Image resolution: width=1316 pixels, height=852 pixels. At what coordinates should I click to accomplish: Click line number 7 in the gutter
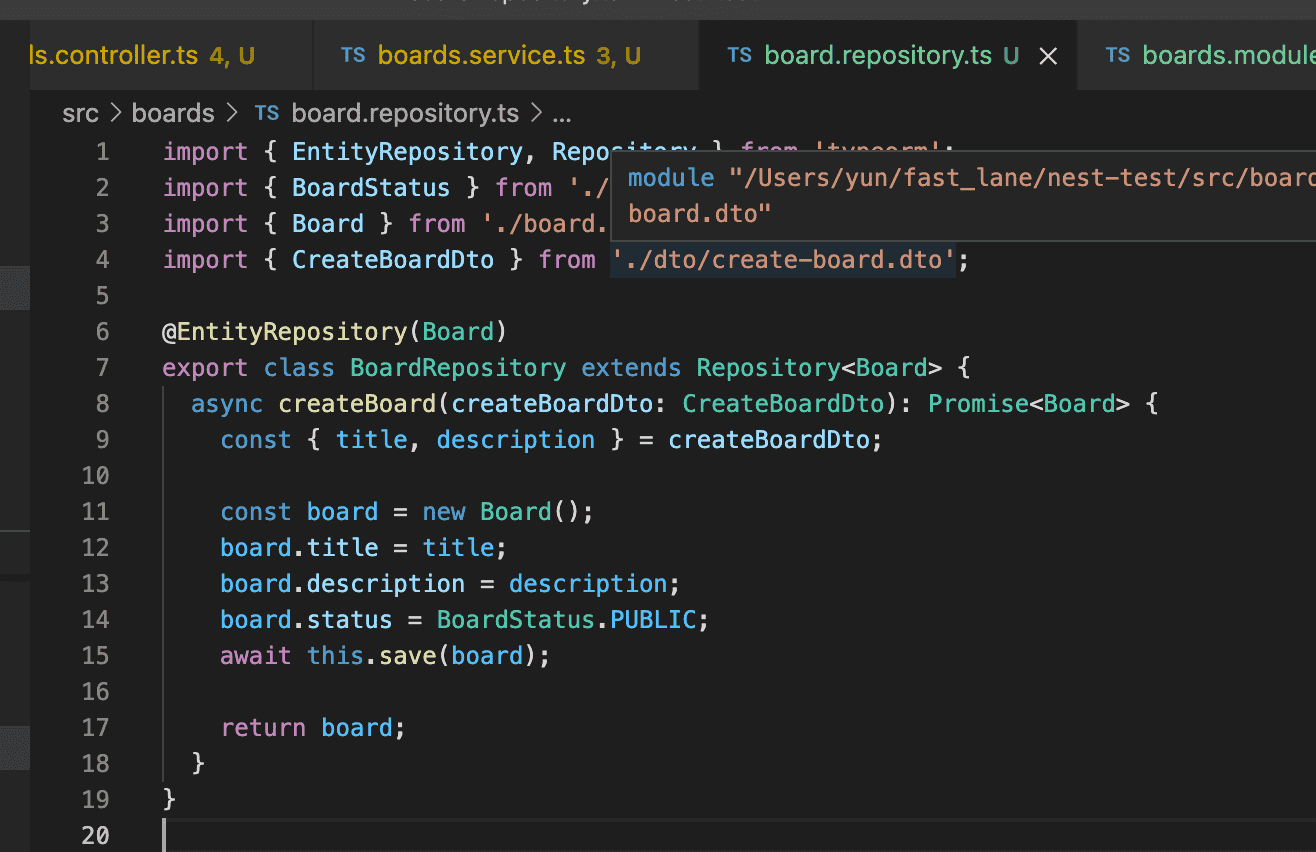tap(101, 368)
